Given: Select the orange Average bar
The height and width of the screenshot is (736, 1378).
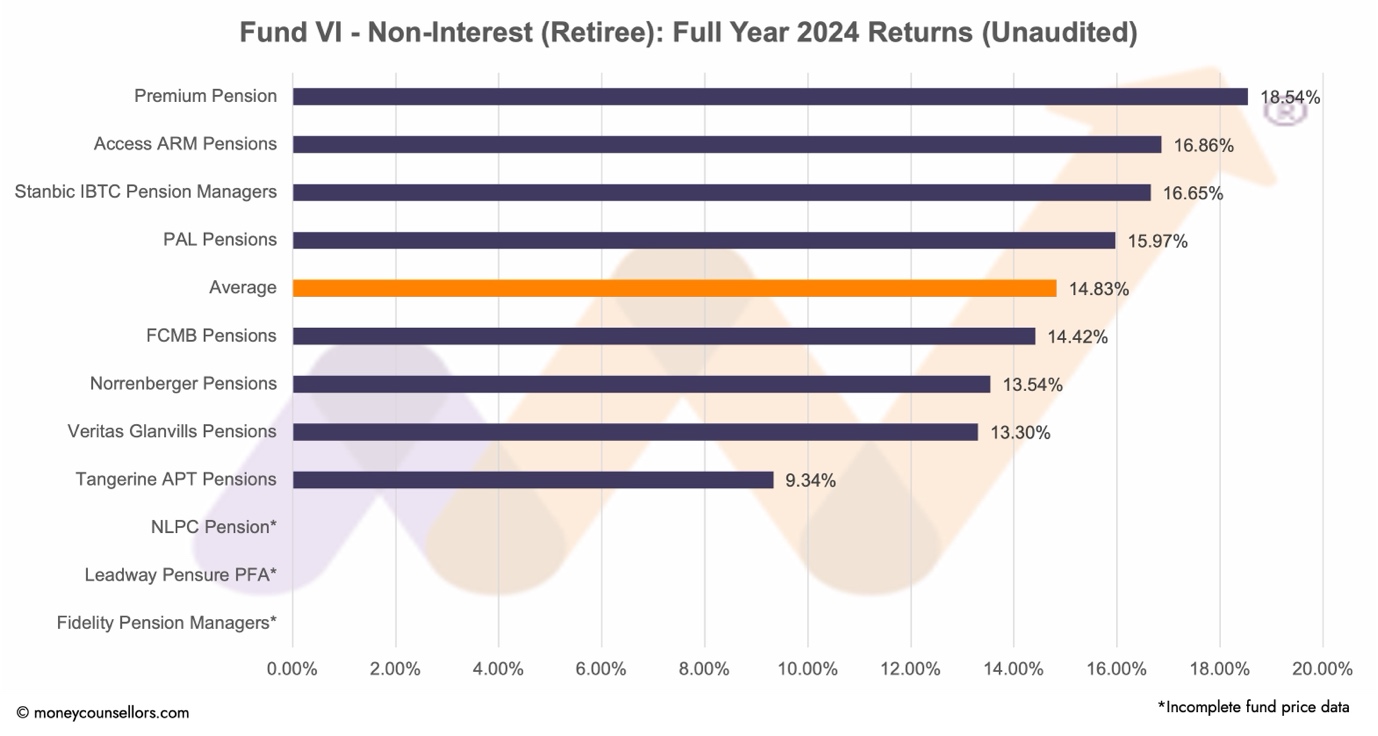Looking at the screenshot, I should (674, 288).
